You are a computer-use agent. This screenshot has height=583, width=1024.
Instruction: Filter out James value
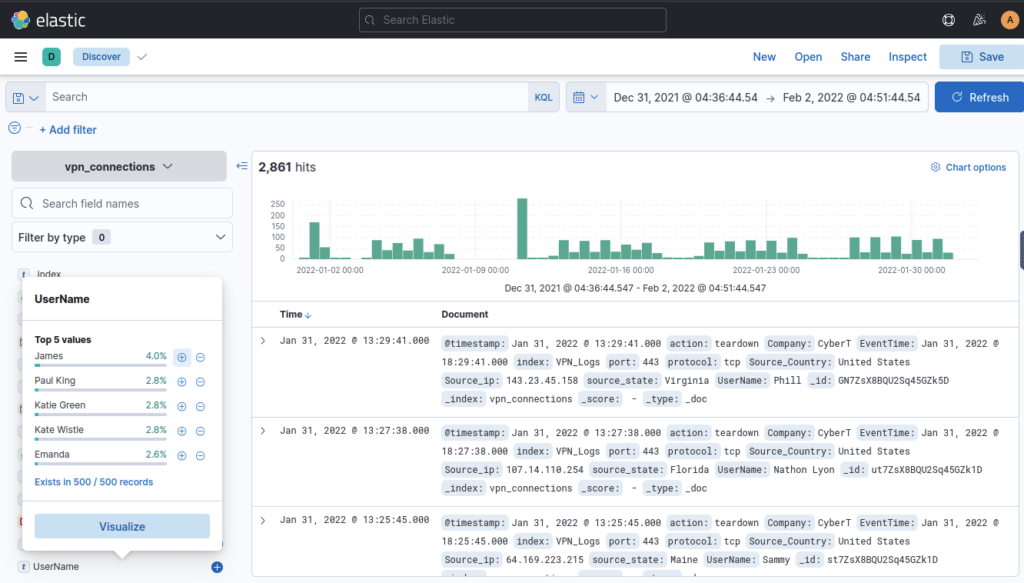(200, 357)
